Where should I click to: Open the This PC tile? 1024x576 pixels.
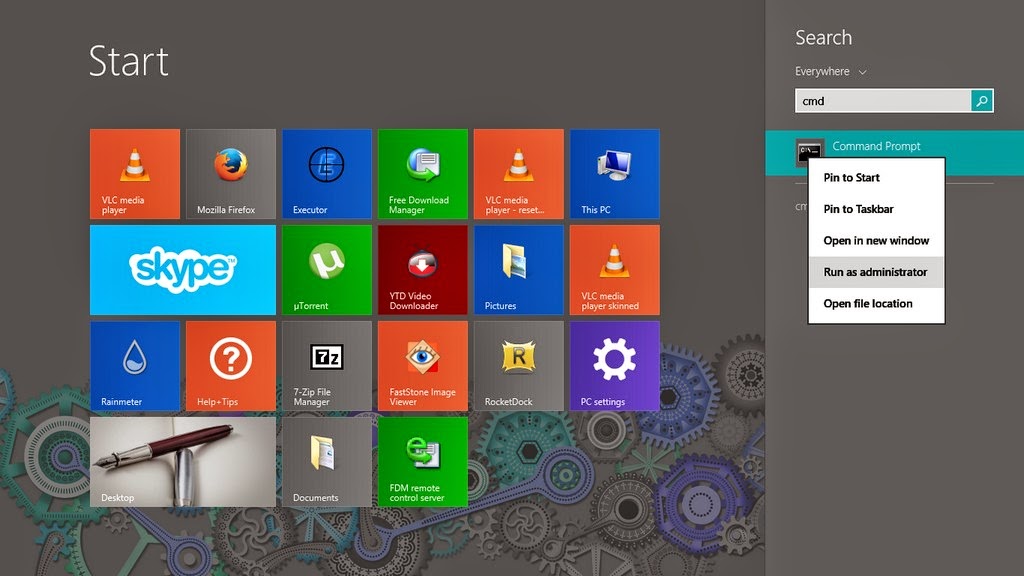pos(615,174)
